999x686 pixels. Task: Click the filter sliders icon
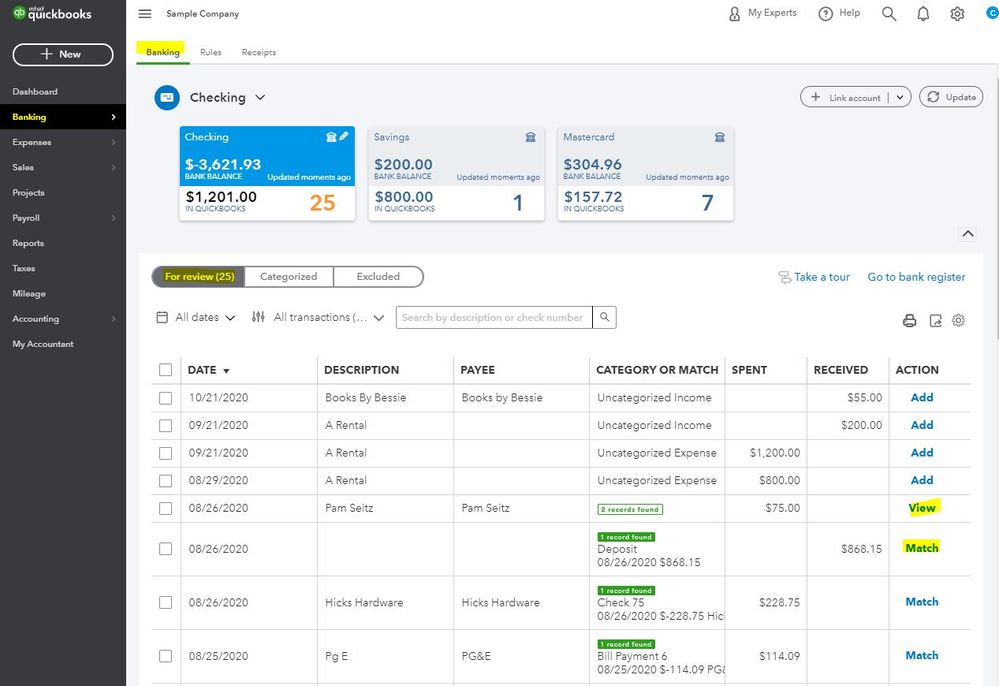[258, 317]
